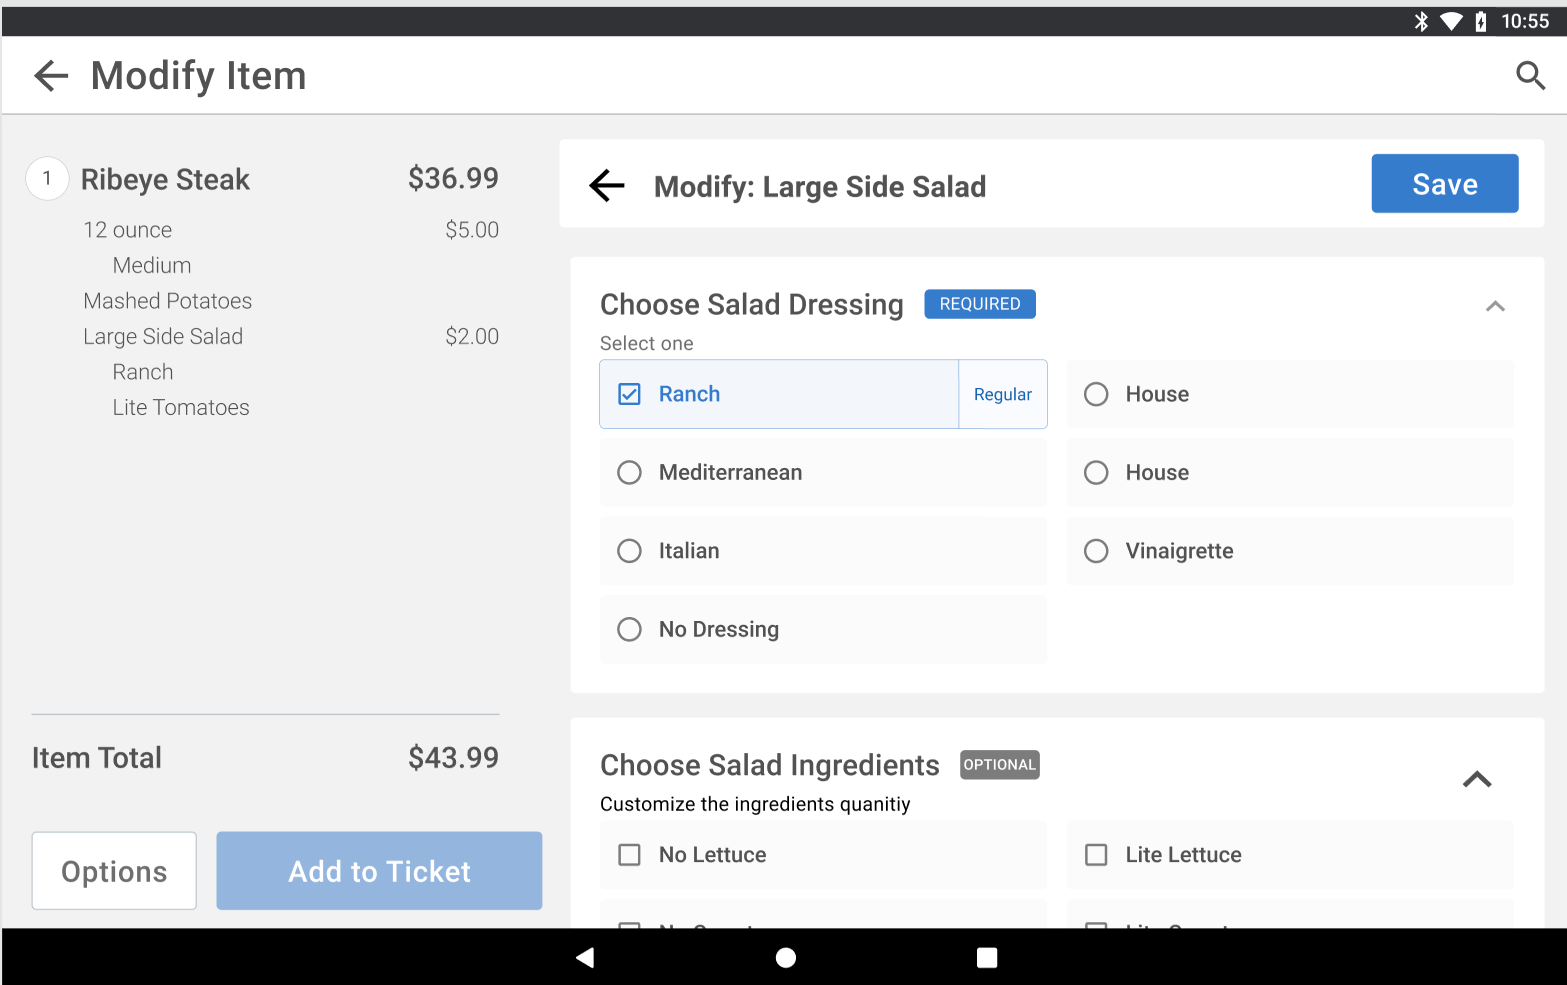This screenshot has width=1567, height=985.
Task: Open Android recent apps square button
Action: [987, 957]
